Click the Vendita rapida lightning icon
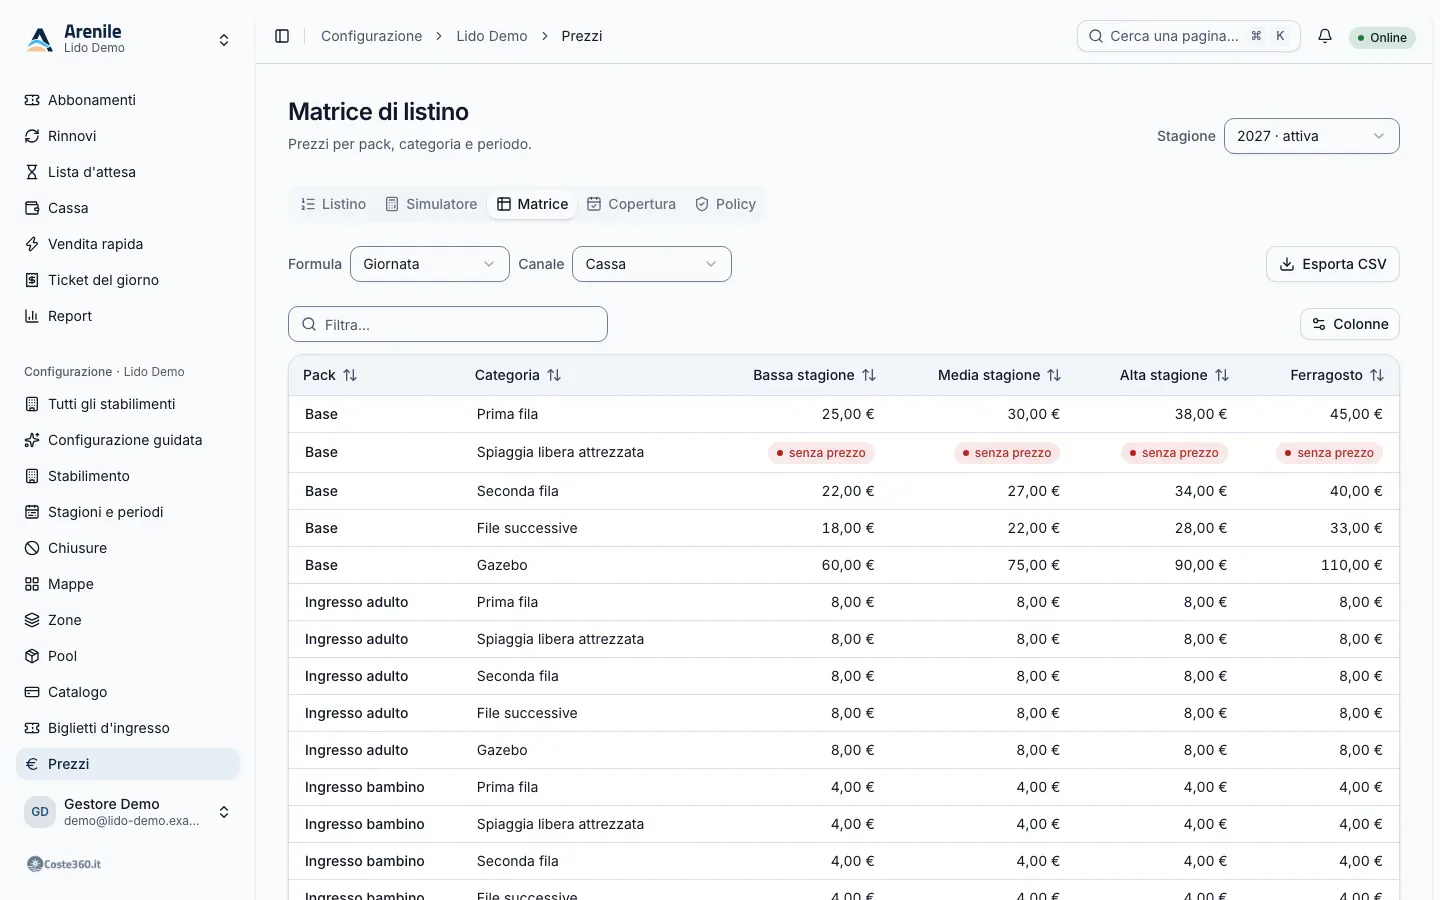Screen dimensions: 1440x900 tap(32, 244)
